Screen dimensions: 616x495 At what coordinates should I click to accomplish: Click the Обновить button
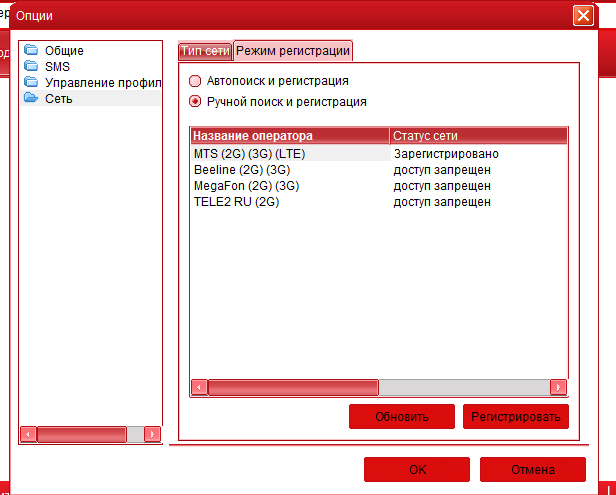[402, 416]
